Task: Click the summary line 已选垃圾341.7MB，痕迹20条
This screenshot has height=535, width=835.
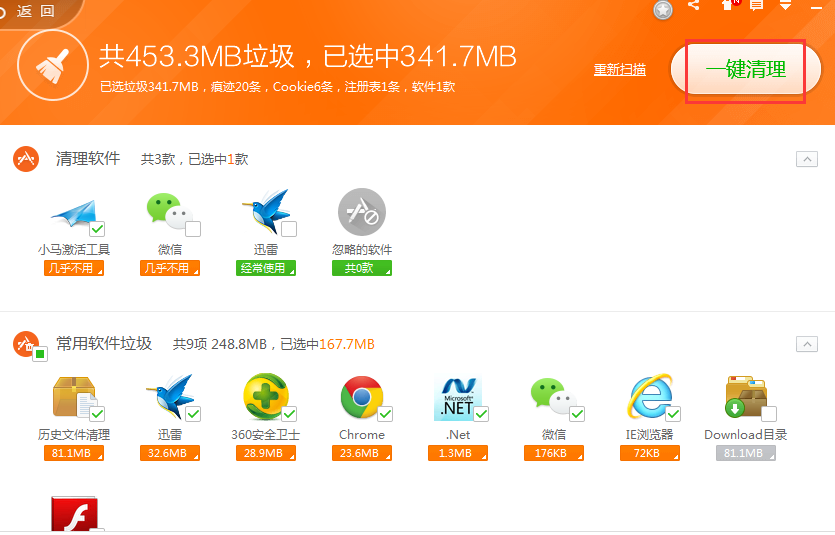Action: point(277,87)
